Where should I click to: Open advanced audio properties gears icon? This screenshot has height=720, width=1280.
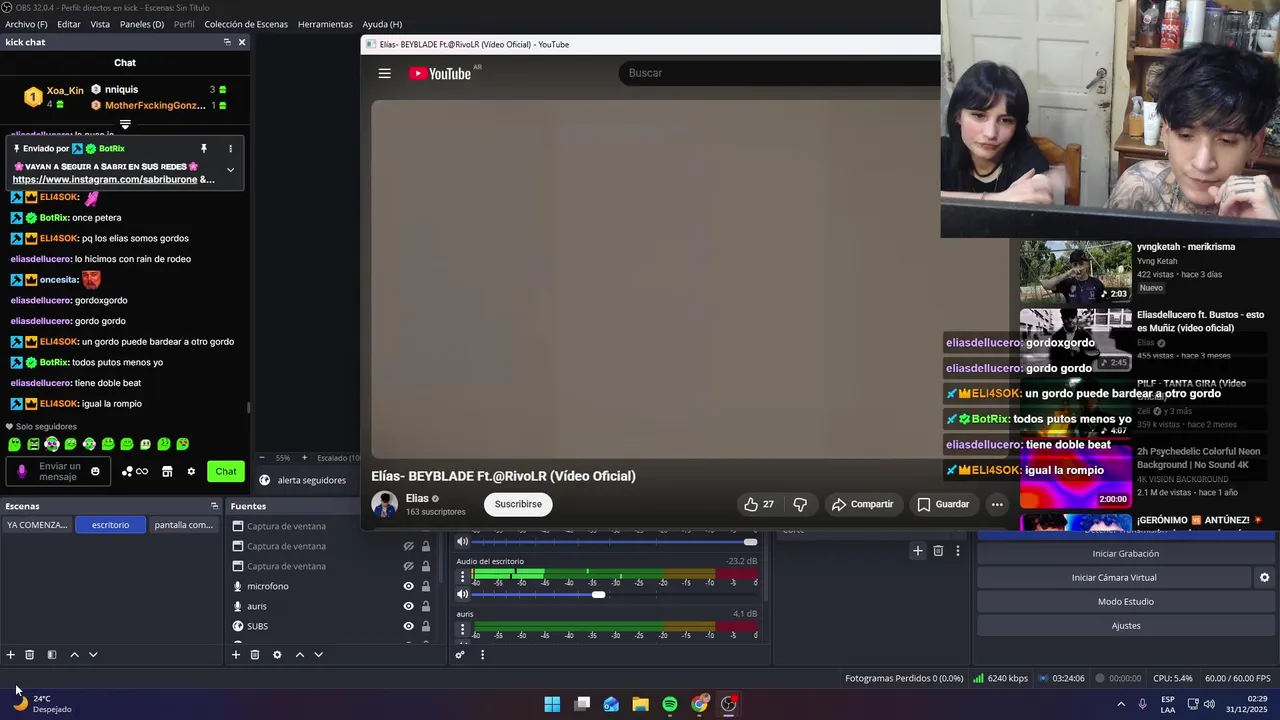click(x=460, y=655)
